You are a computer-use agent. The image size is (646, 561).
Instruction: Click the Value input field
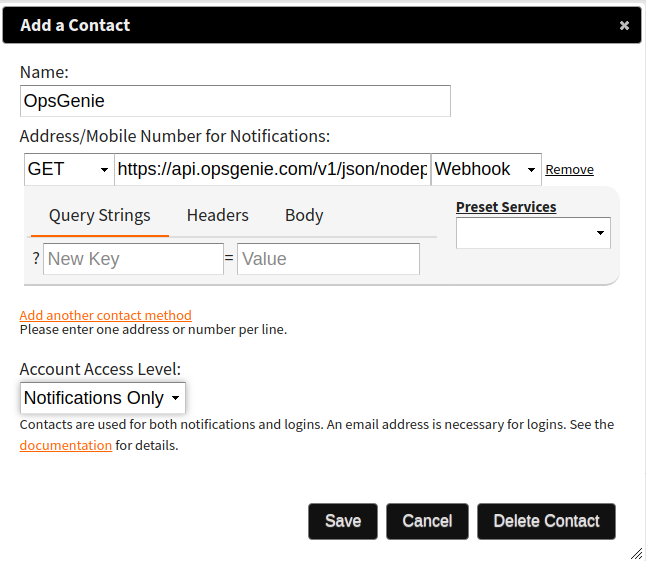pos(328,259)
